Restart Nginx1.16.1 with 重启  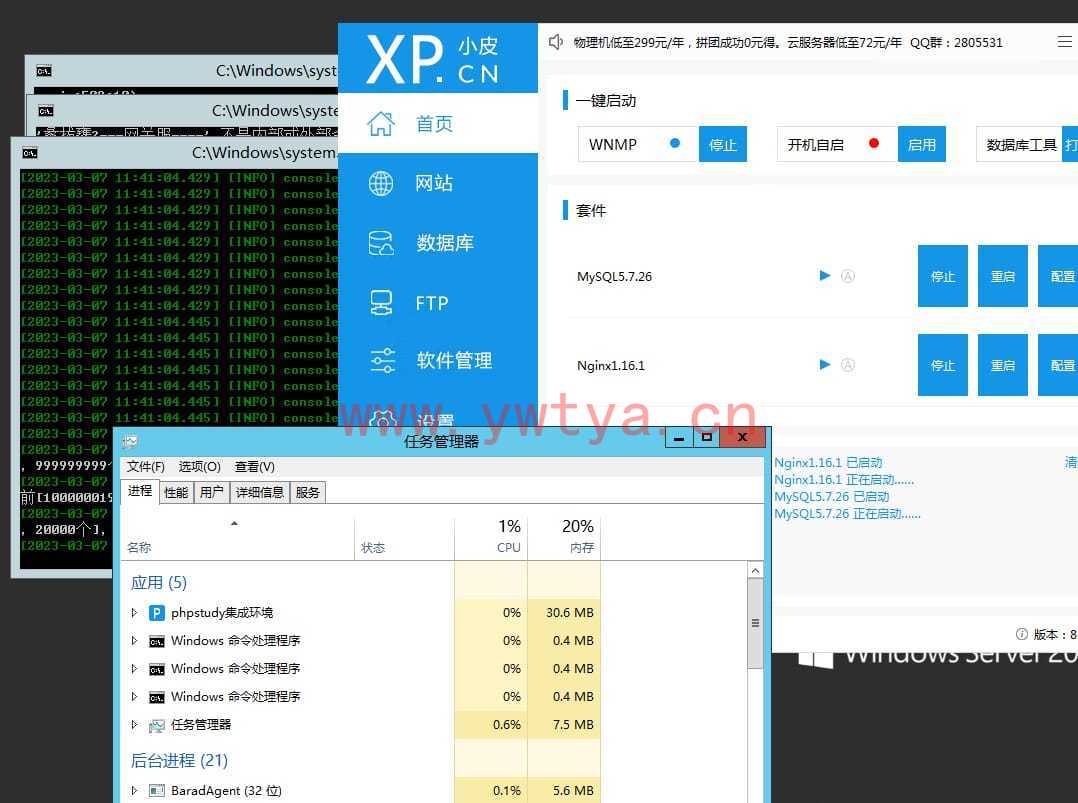coord(1002,365)
